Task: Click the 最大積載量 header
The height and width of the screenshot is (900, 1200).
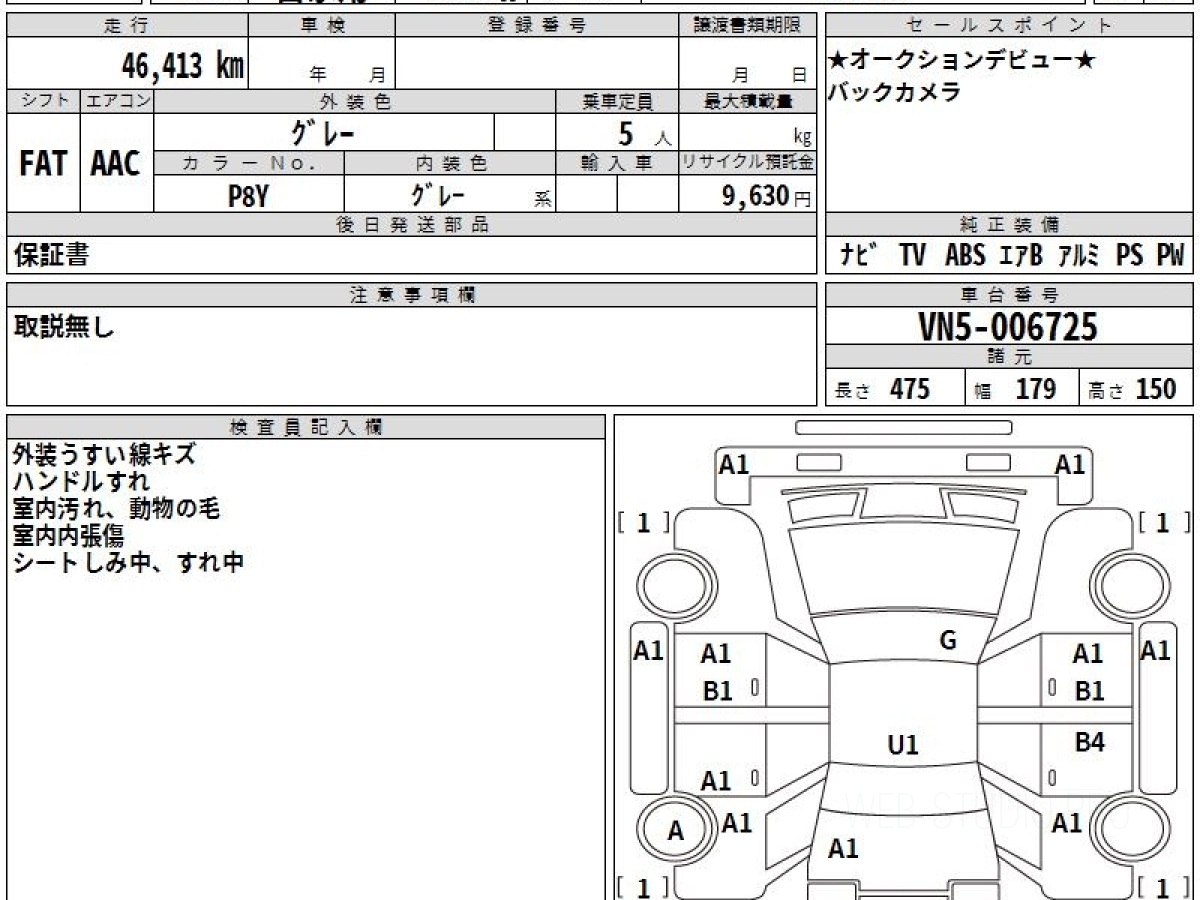Action: click(748, 101)
